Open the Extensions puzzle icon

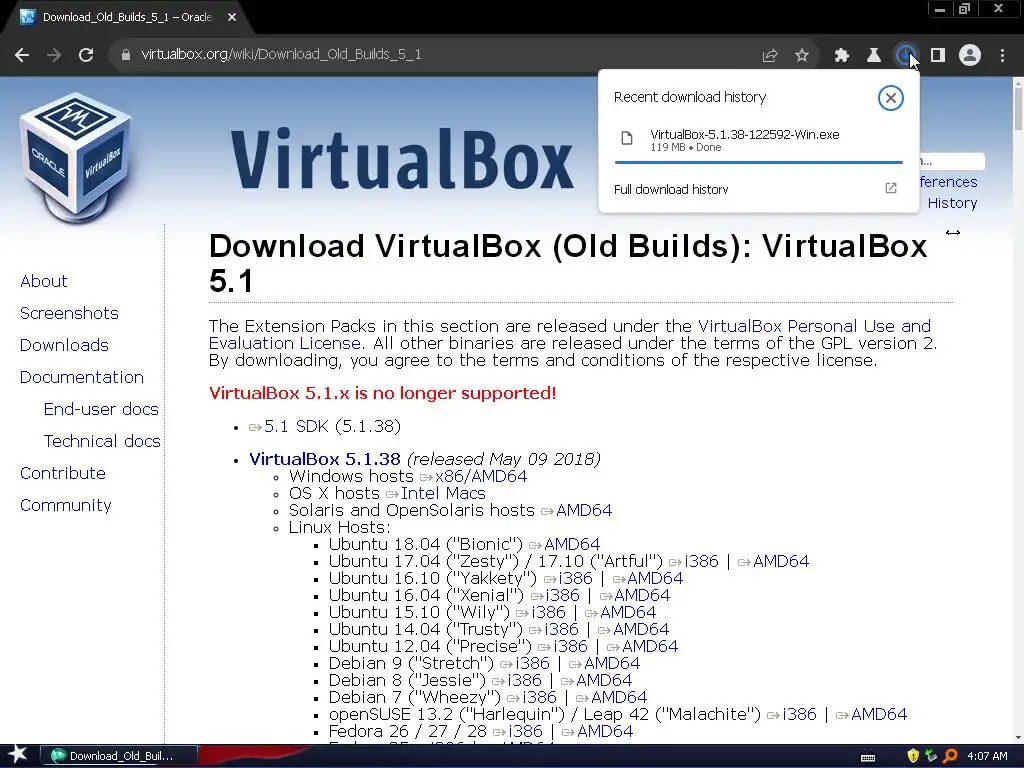842,56
